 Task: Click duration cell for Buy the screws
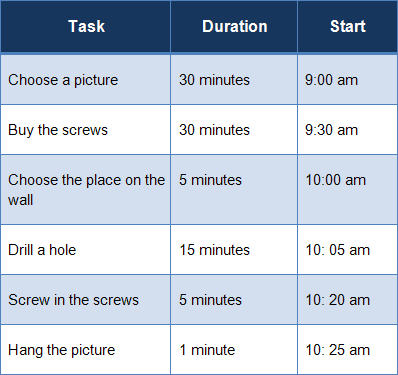(x=234, y=130)
